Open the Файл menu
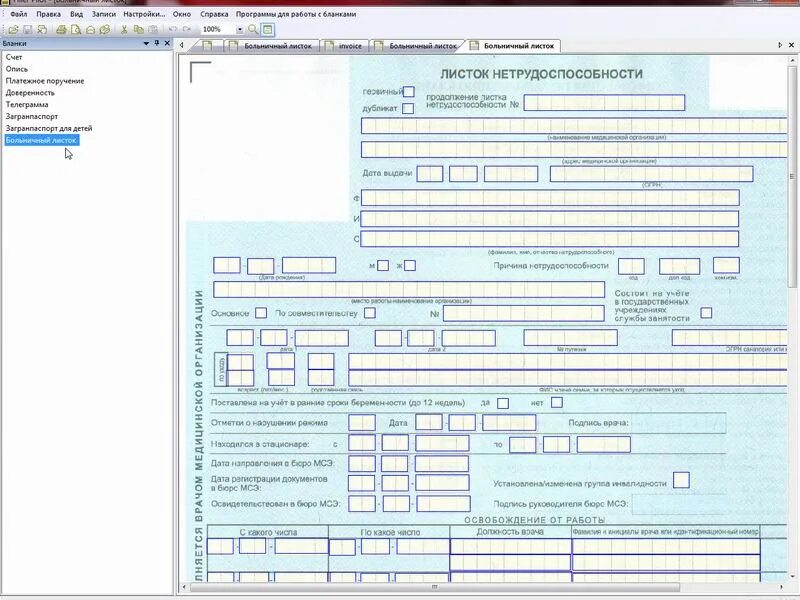This screenshot has height=600, width=800. coord(18,14)
